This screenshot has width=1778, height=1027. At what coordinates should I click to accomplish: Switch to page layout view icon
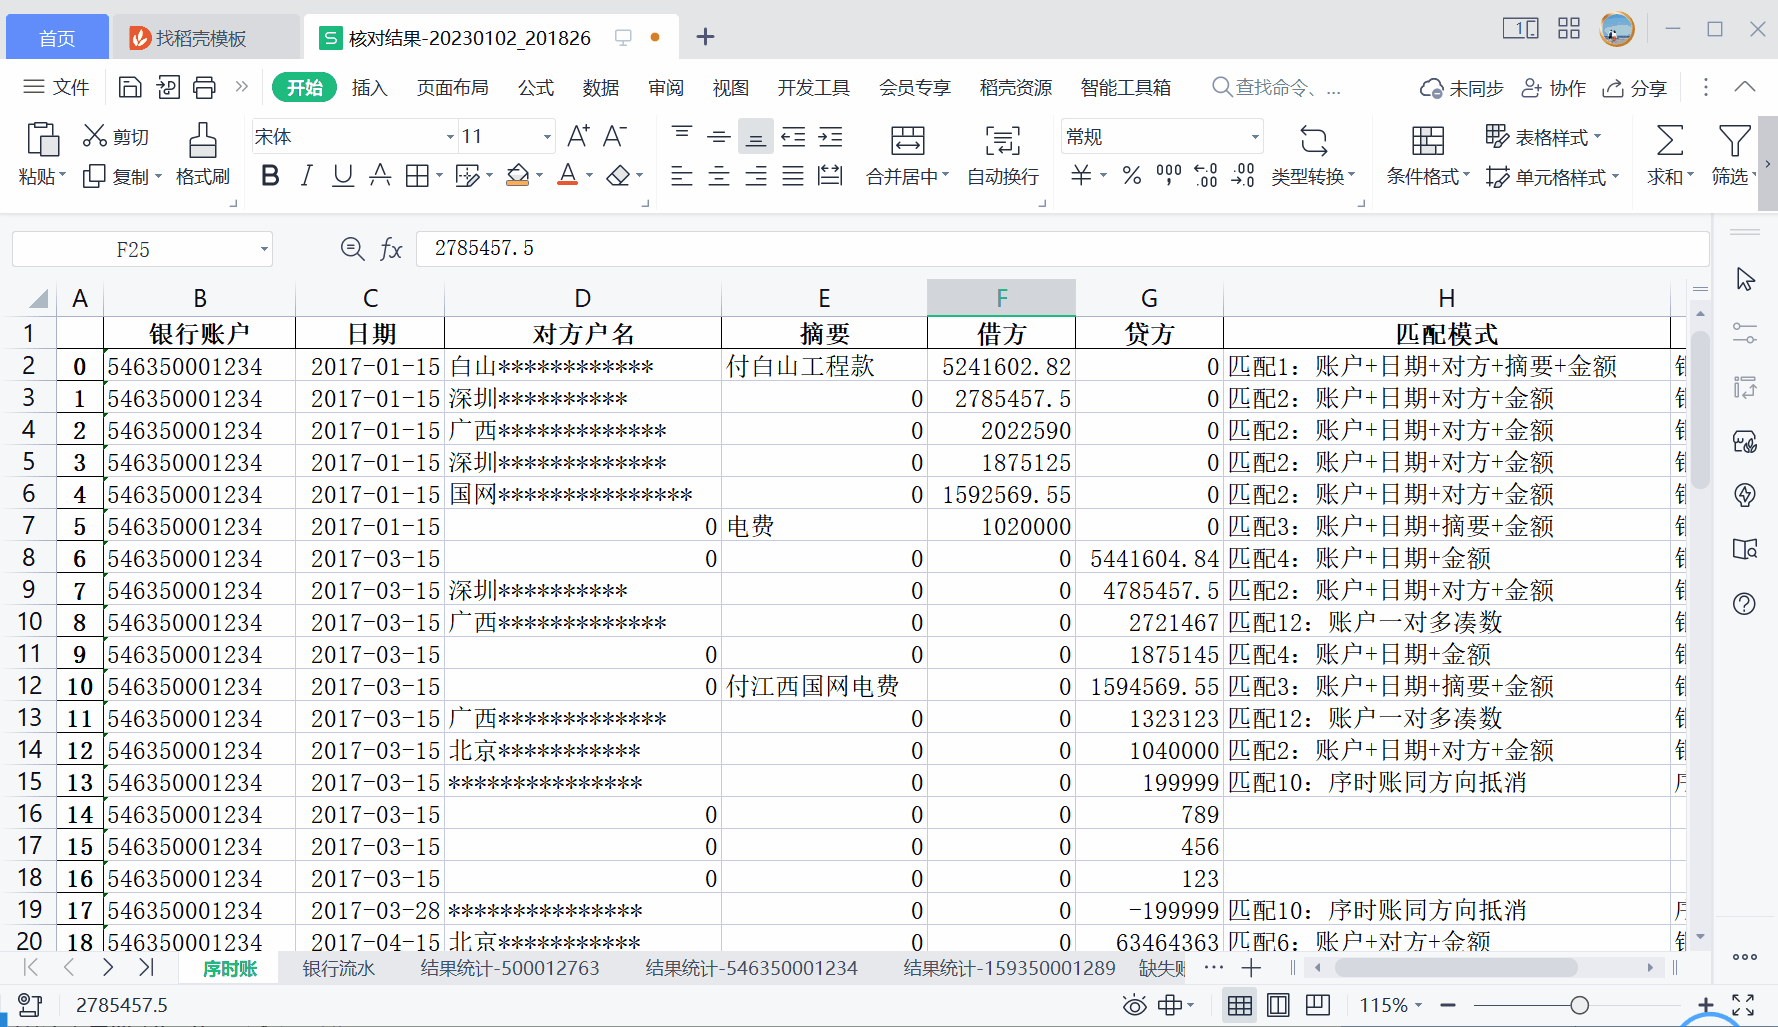pyautogui.click(x=1278, y=1005)
